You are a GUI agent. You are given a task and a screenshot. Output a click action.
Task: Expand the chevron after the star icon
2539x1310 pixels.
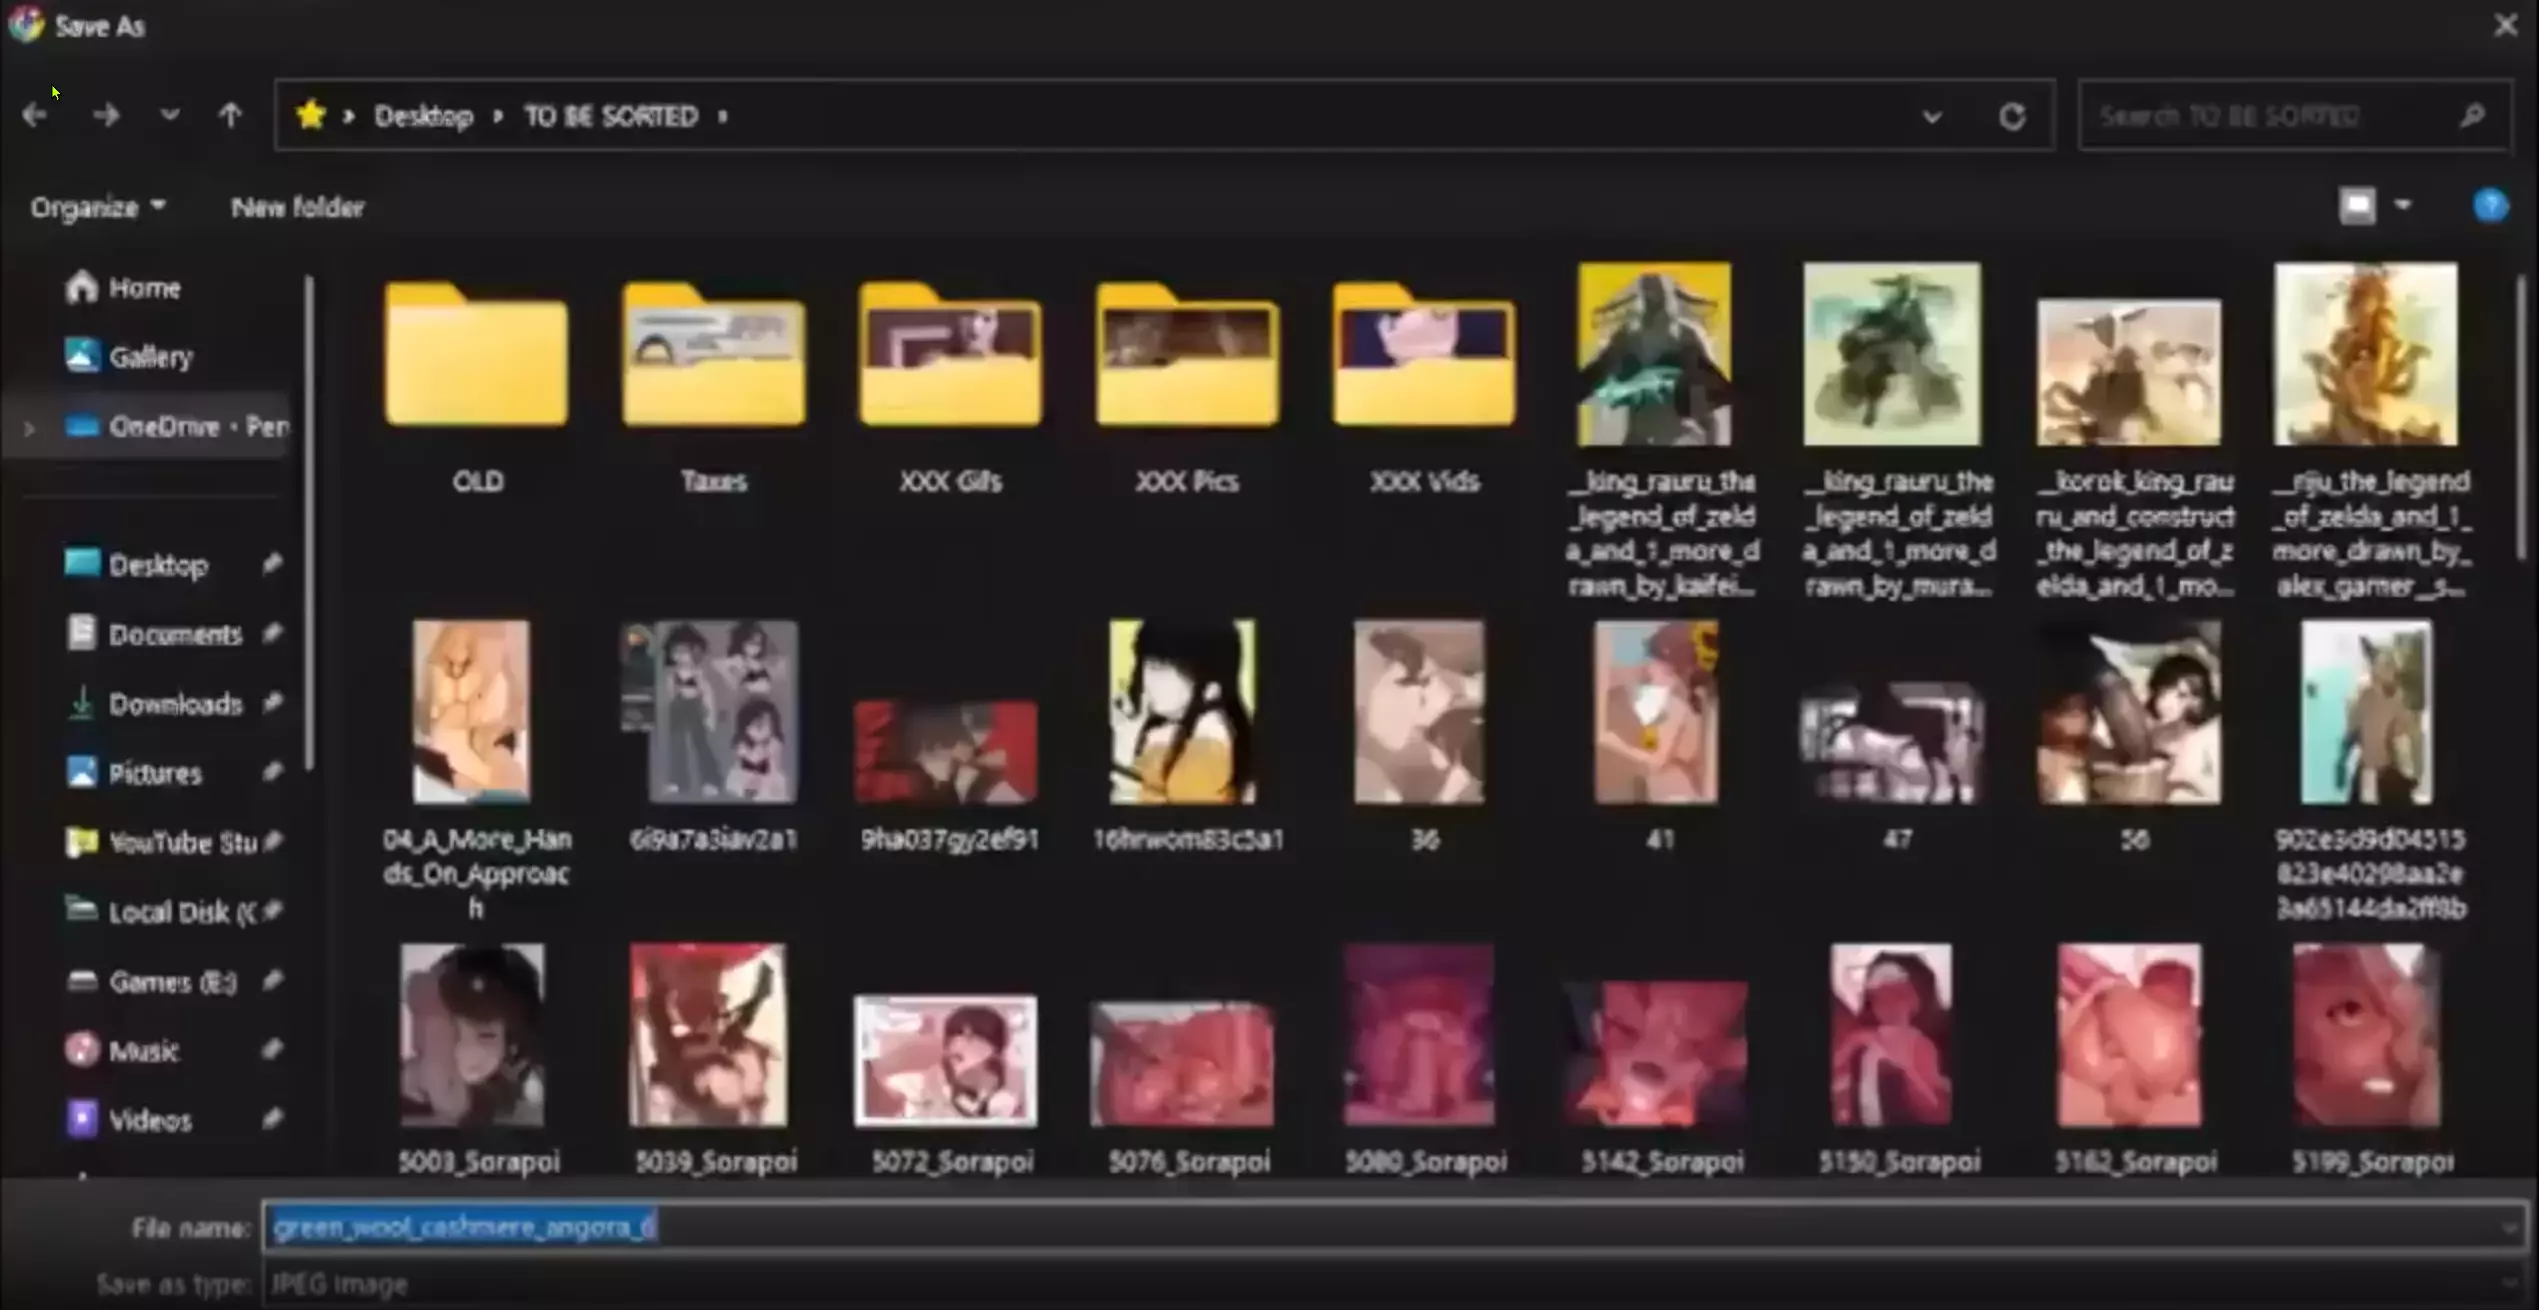pos(349,116)
